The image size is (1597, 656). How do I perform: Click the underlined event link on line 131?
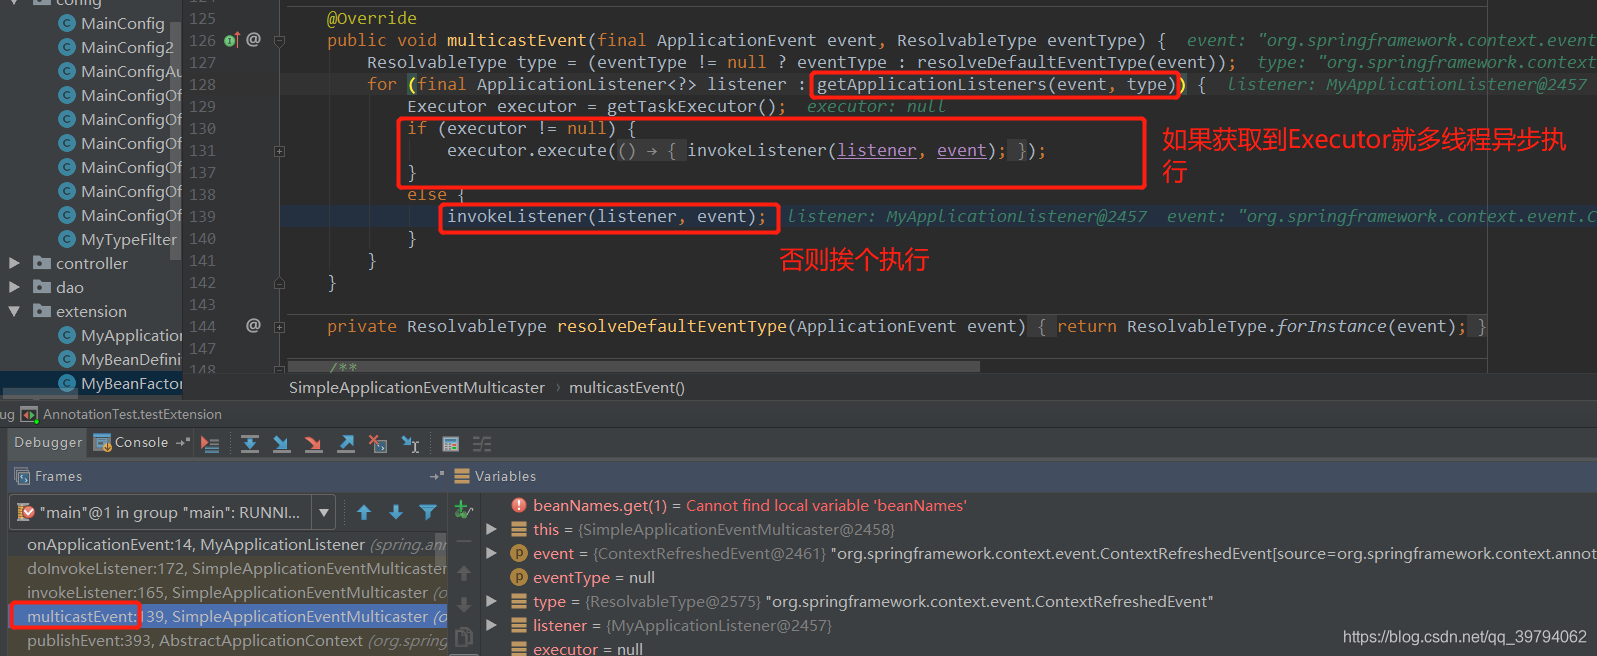(x=962, y=150)
